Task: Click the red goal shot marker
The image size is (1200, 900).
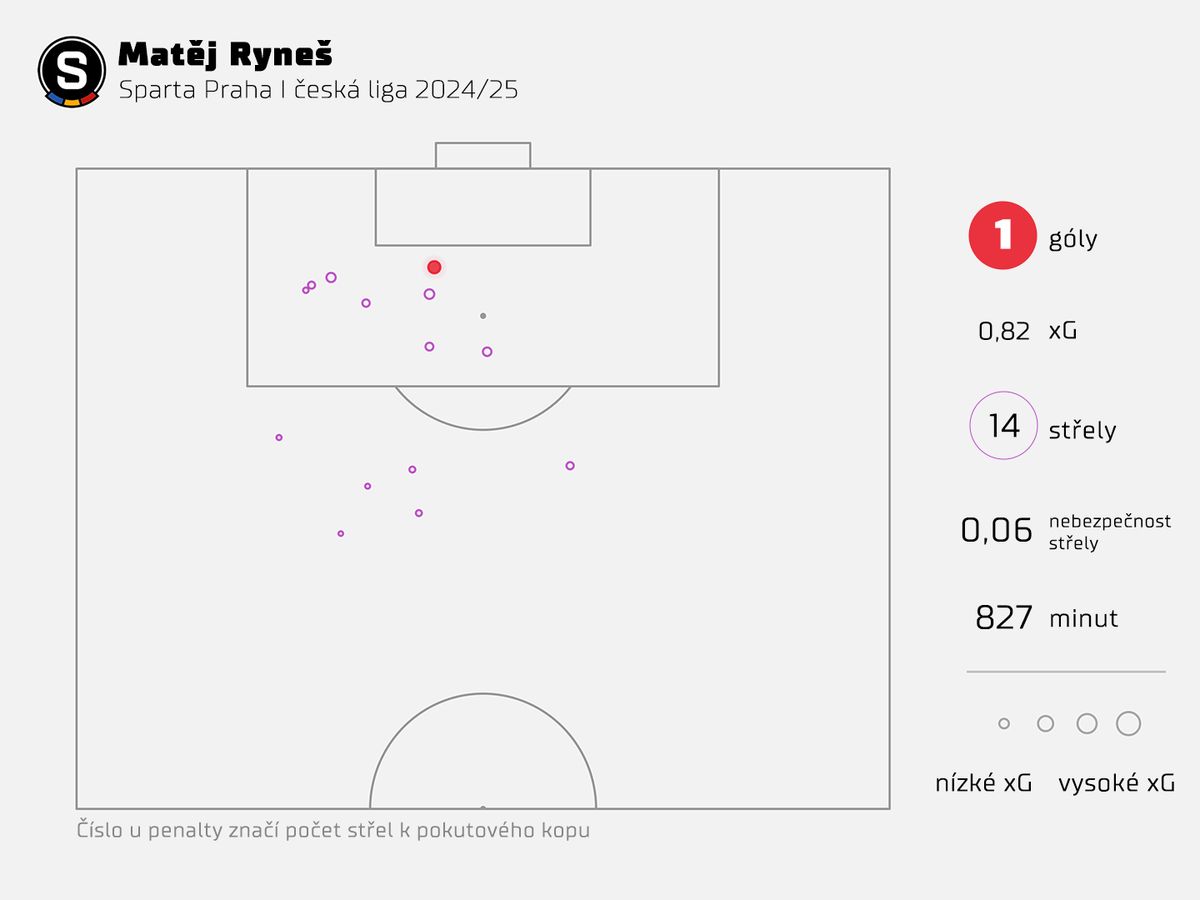Action: pyautogui.click(x=434, y=267)
